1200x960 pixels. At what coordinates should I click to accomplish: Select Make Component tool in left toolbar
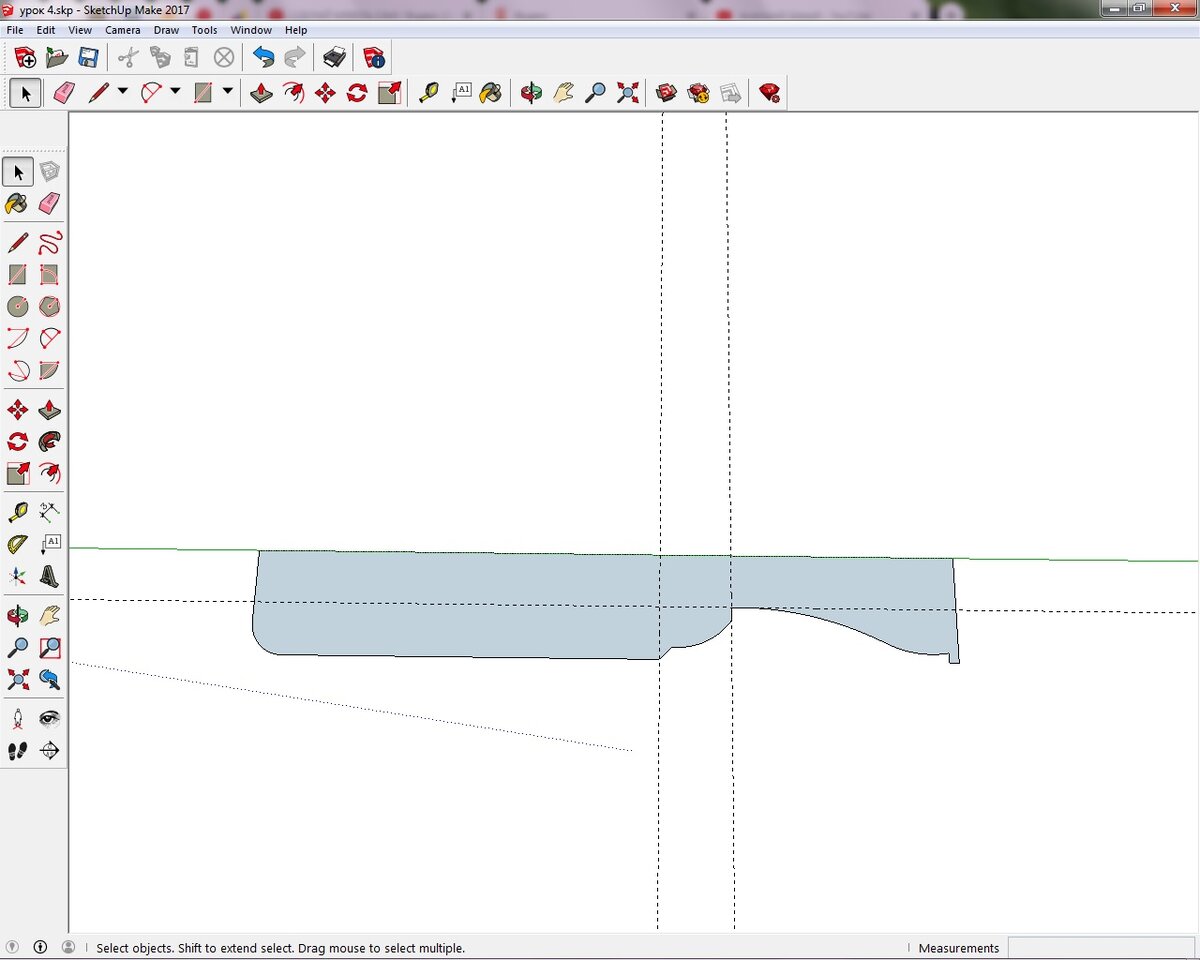point(49,172)
